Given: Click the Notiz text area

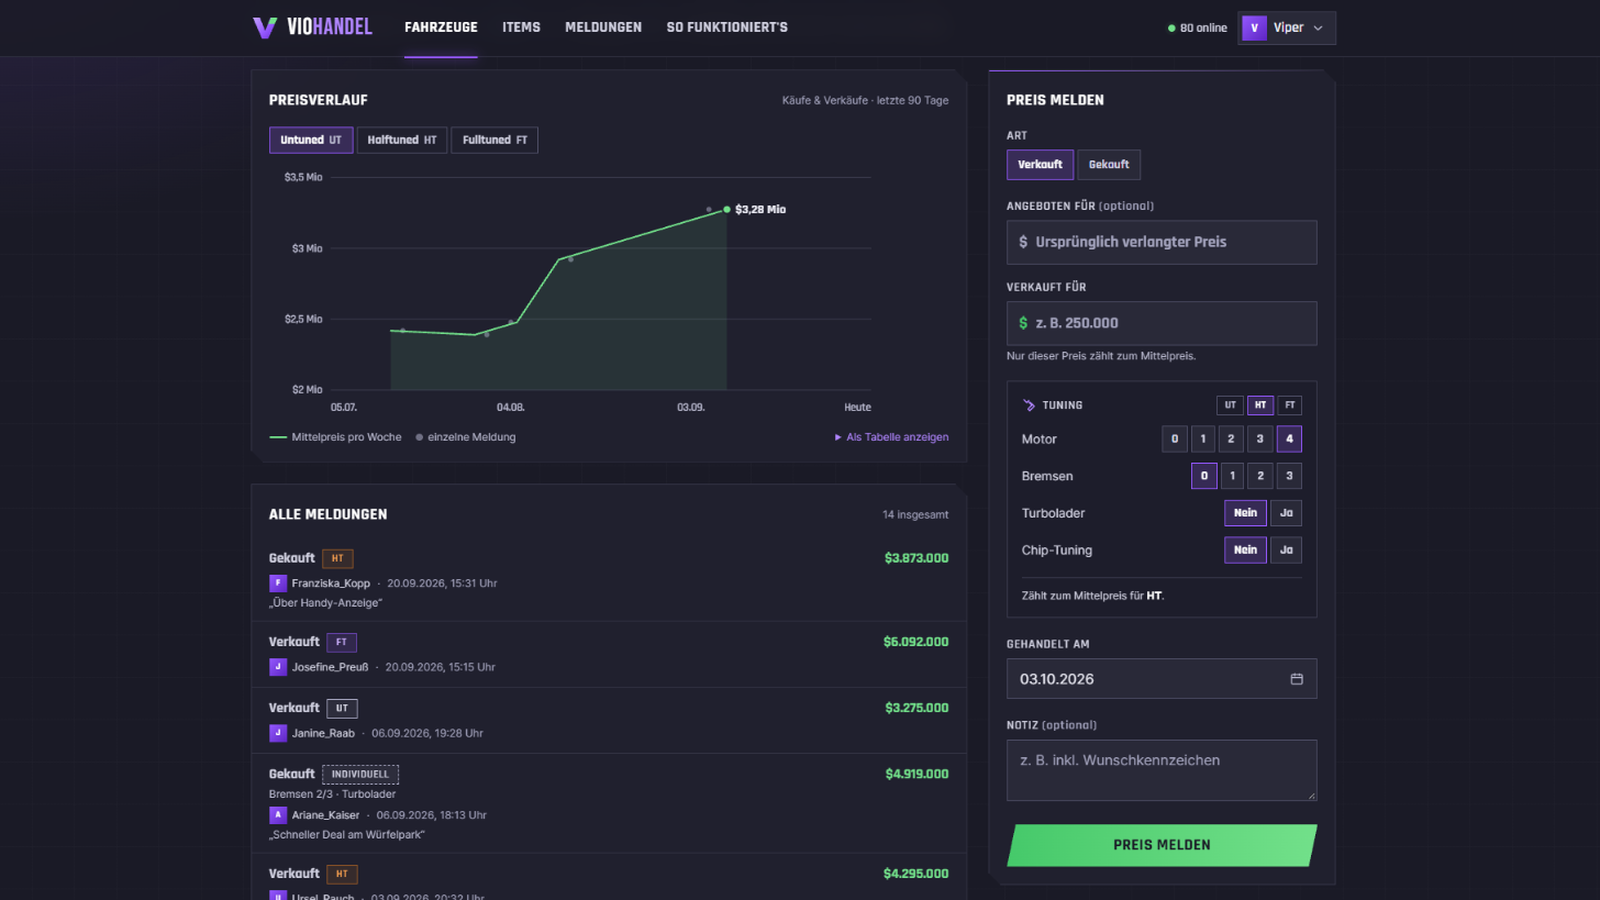Looking at the screenshot, I should (1162, 770).
